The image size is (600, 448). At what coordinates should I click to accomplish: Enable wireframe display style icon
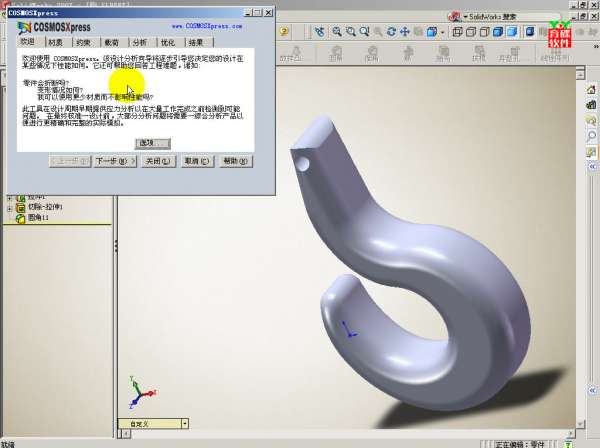click(457, 32)
